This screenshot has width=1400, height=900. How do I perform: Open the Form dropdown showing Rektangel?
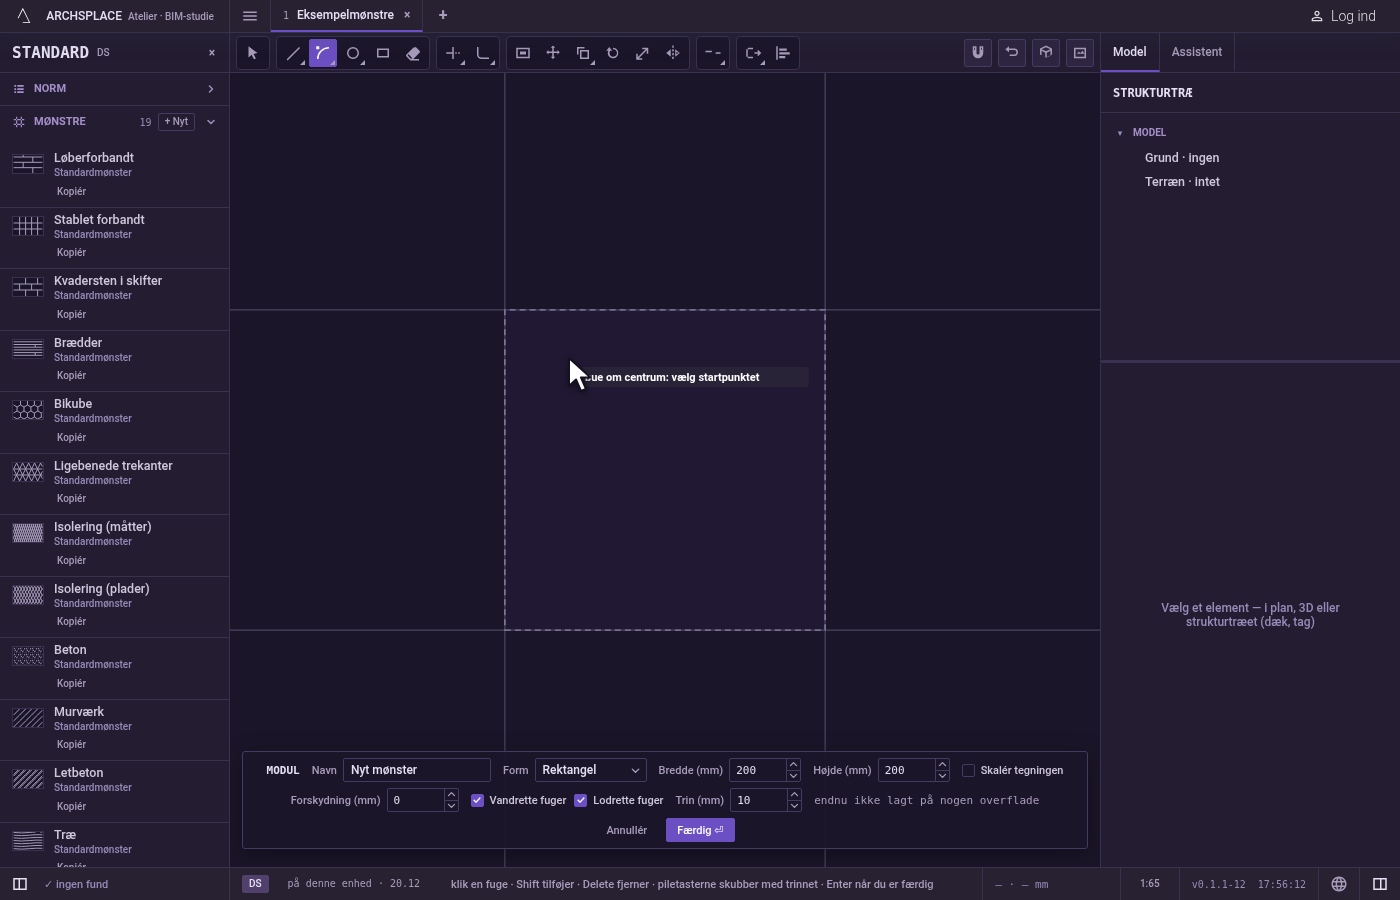[x=591, y=770]
